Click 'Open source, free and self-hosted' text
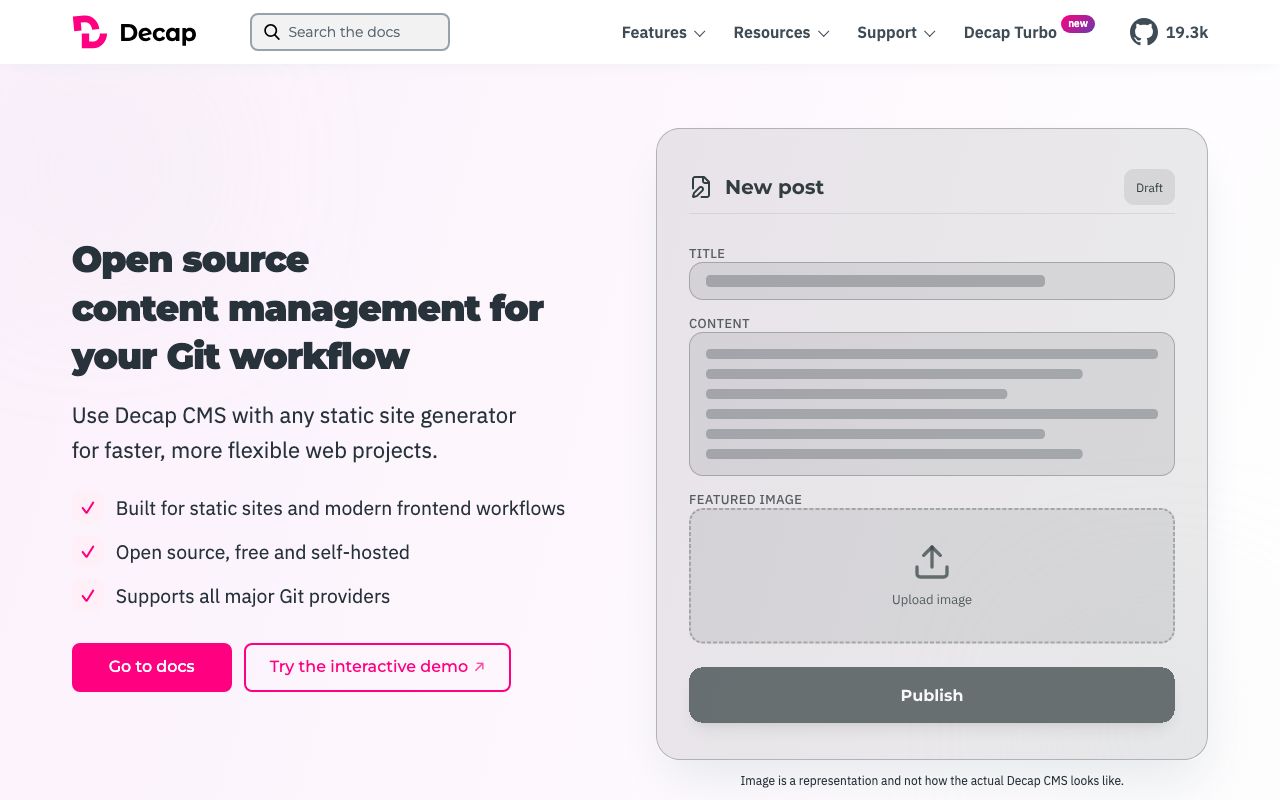 pos(263,552)
